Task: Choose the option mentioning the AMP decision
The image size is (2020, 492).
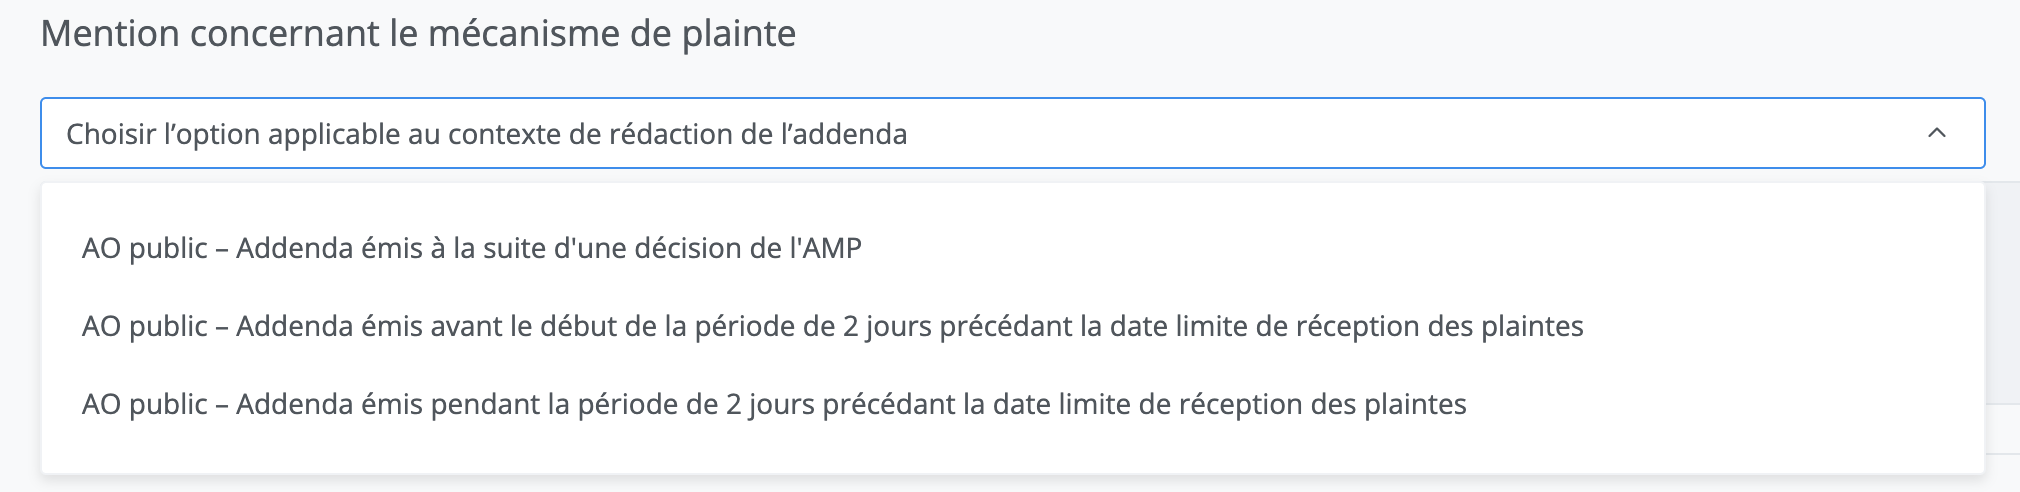Action: tap(472, 248)
